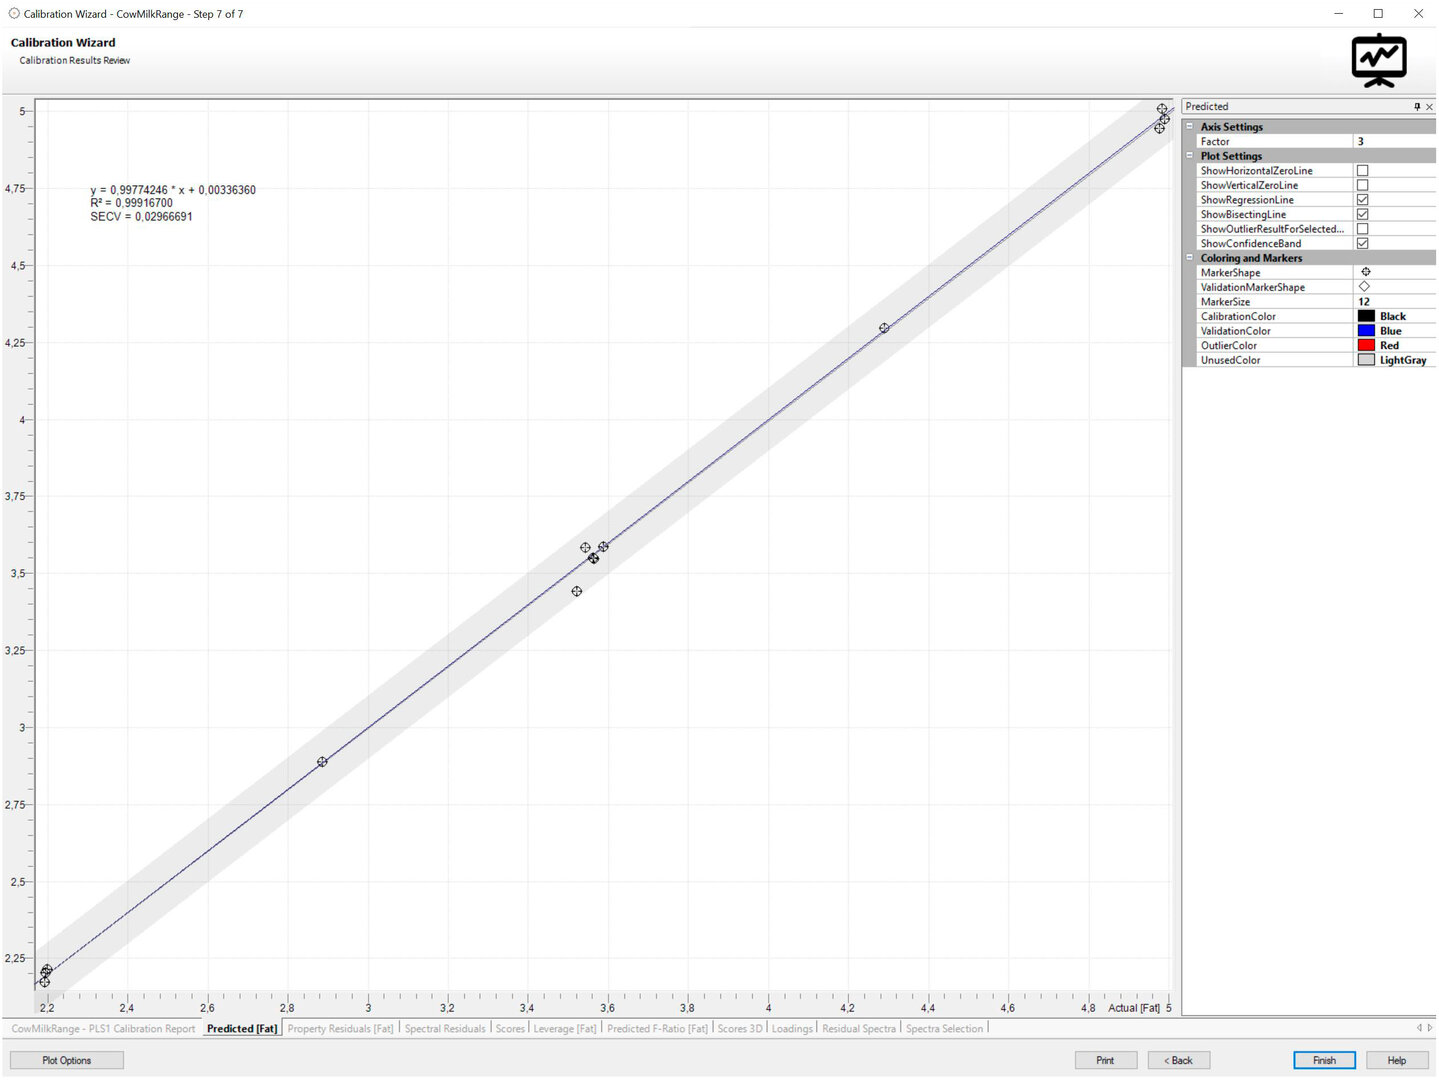
Task: Click the ValidationMarkerShape diamond symbol
Action: point(1365,287)
